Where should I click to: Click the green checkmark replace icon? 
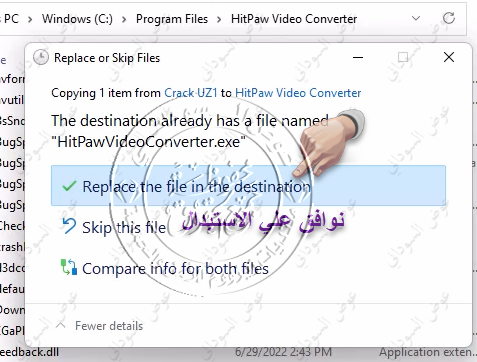(69, 186)
